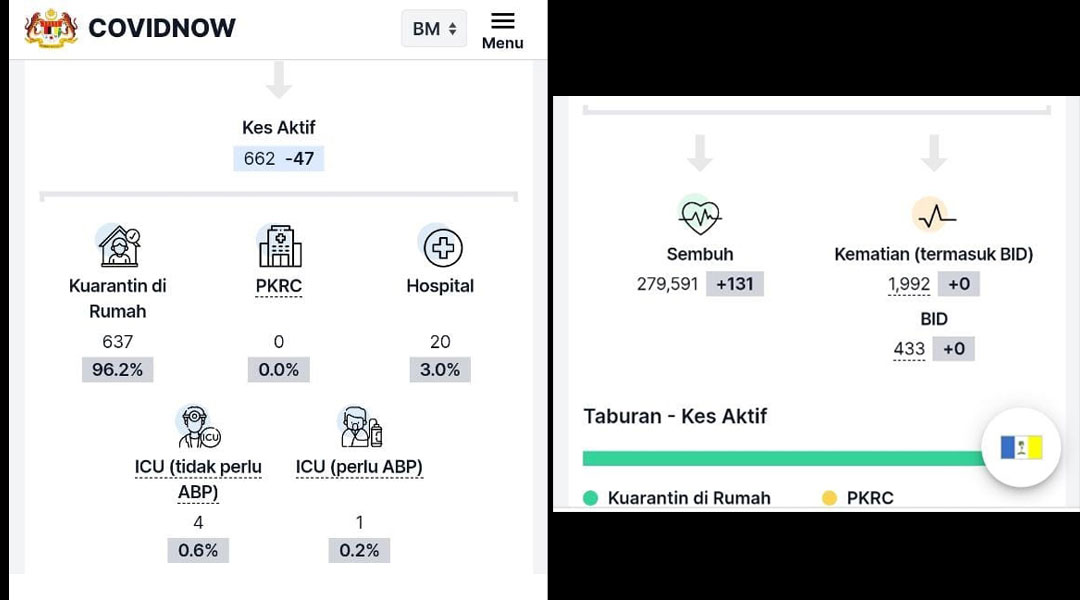Click the underlined BID 433 figure
This screenshot has width=1080, height=600.
[909, 349]
